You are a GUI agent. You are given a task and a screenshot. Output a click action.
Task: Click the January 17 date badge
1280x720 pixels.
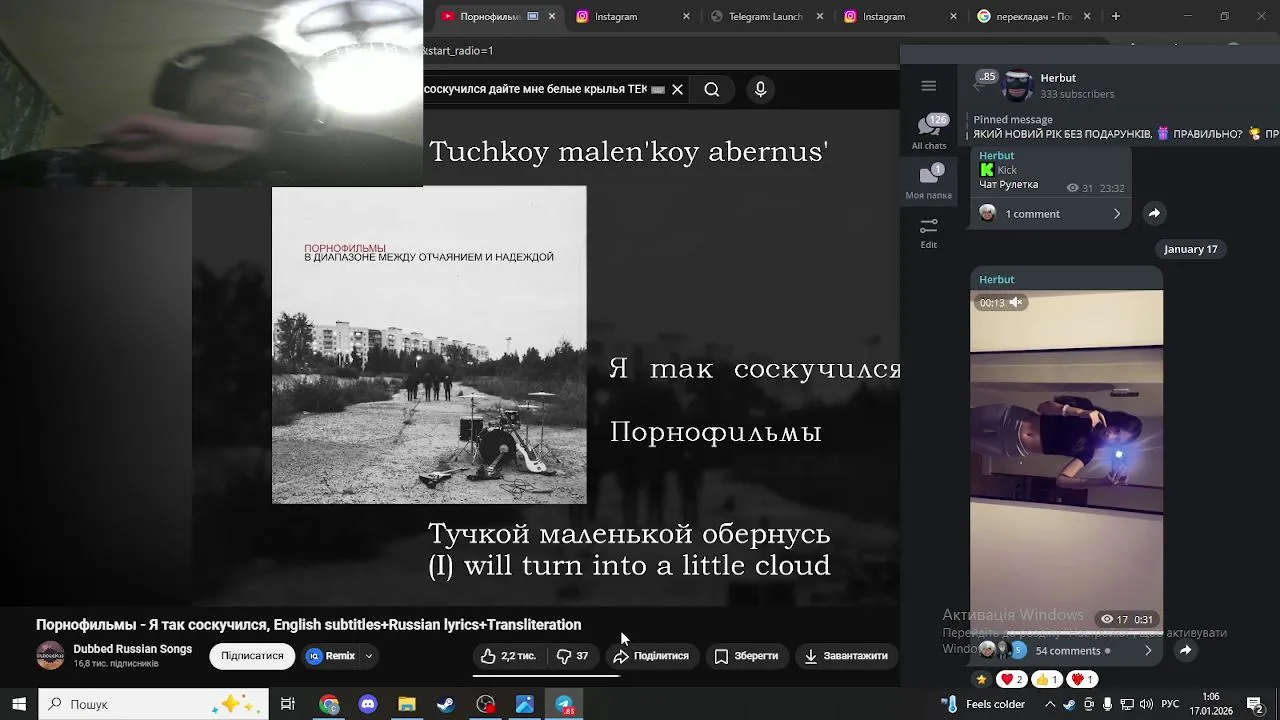pos(1190,249)
